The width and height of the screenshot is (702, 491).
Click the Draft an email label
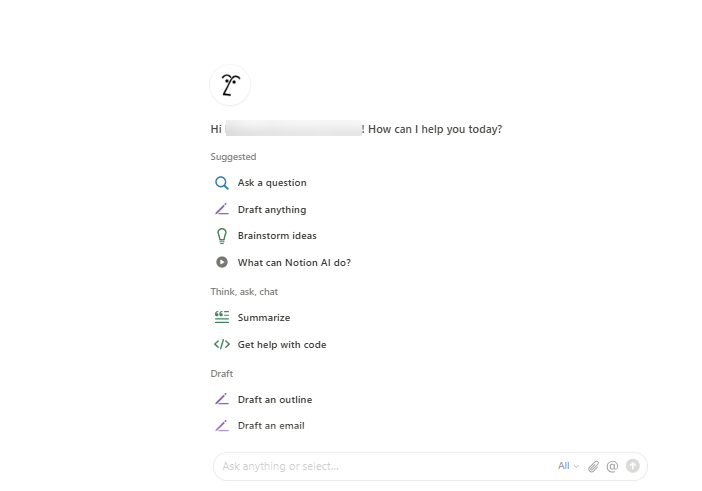pos(271,426)
